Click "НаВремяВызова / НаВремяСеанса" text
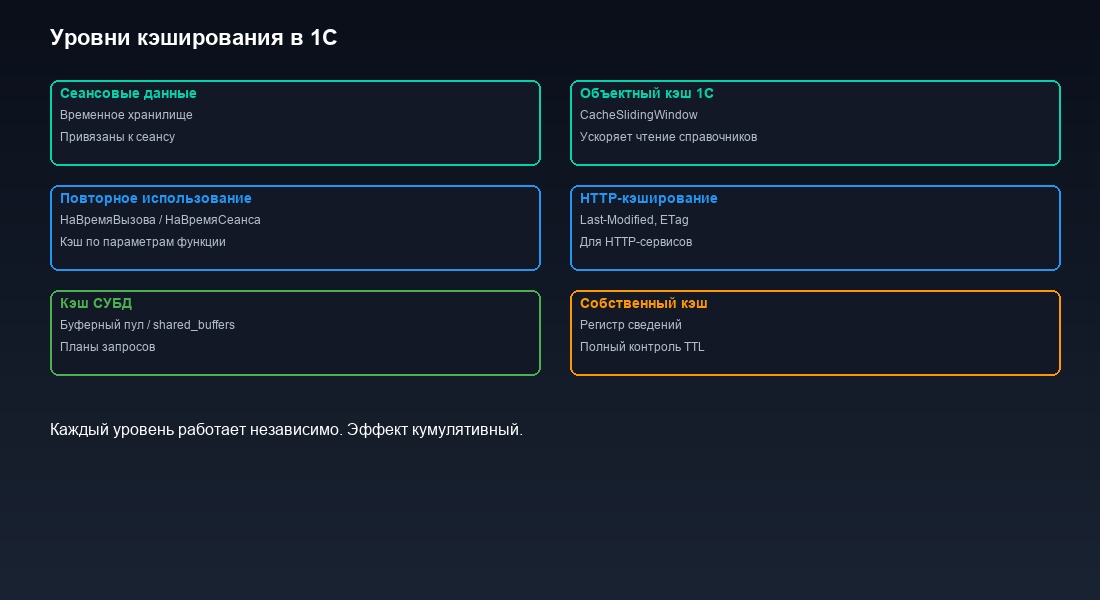 [x=160, y=220]
